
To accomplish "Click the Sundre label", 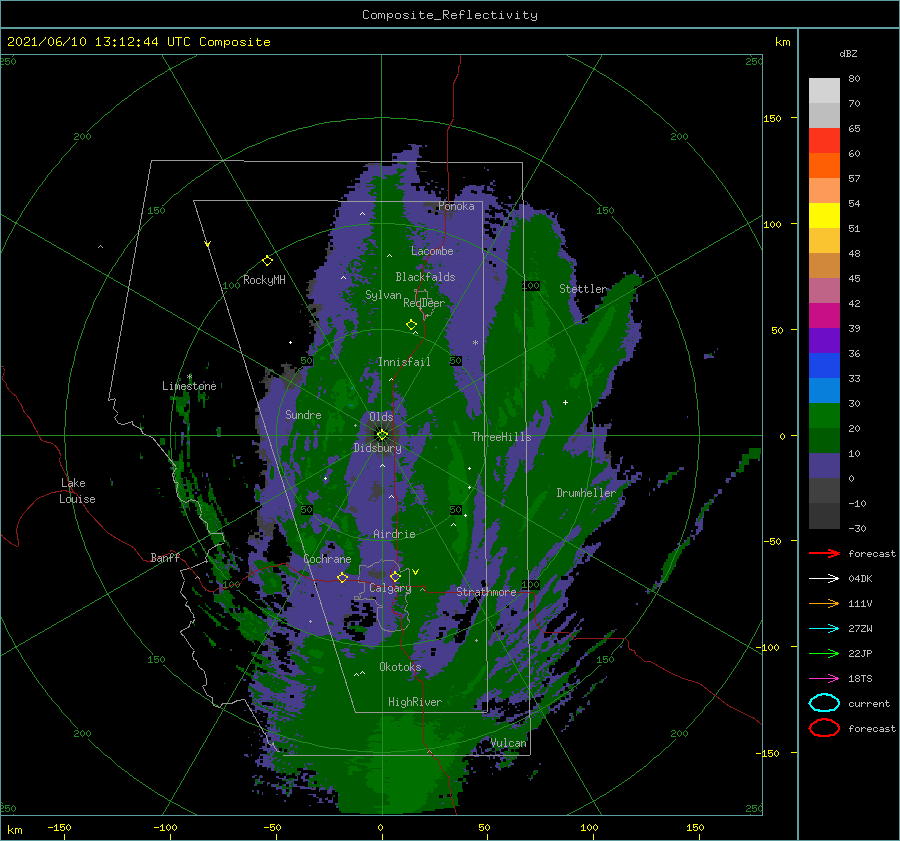I will [x=303, y=414].
